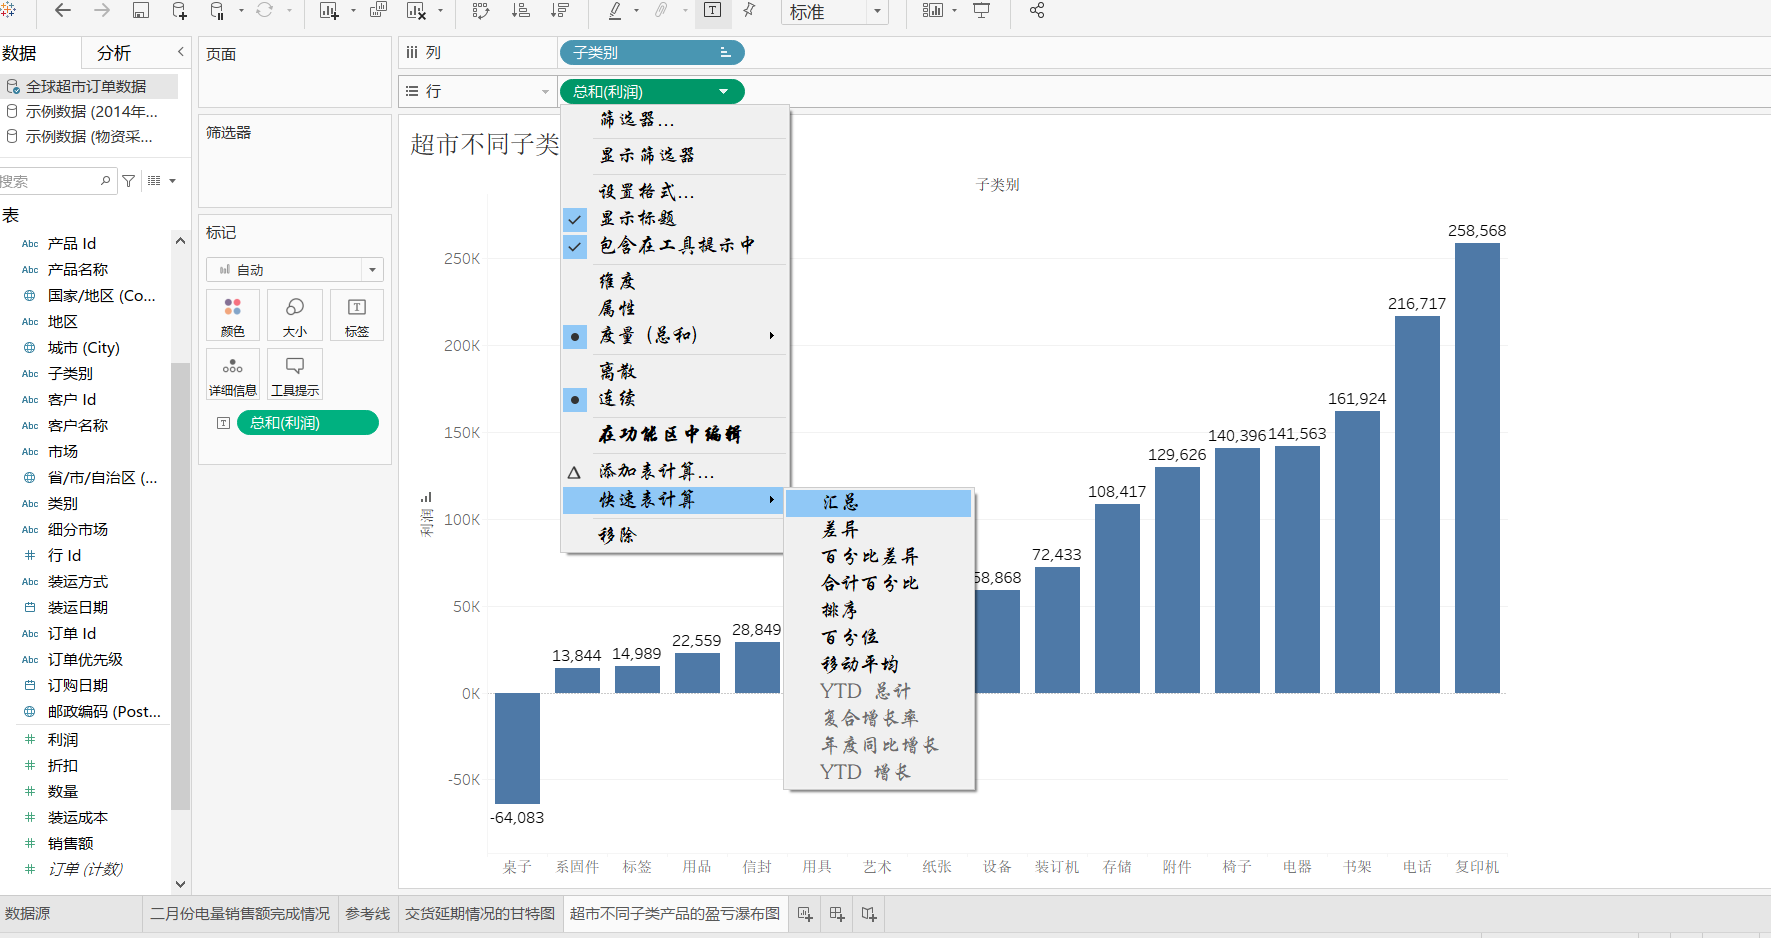Open the data pane view options list icon
This screenshot has height=938, width=1771.
pos(155,181)
